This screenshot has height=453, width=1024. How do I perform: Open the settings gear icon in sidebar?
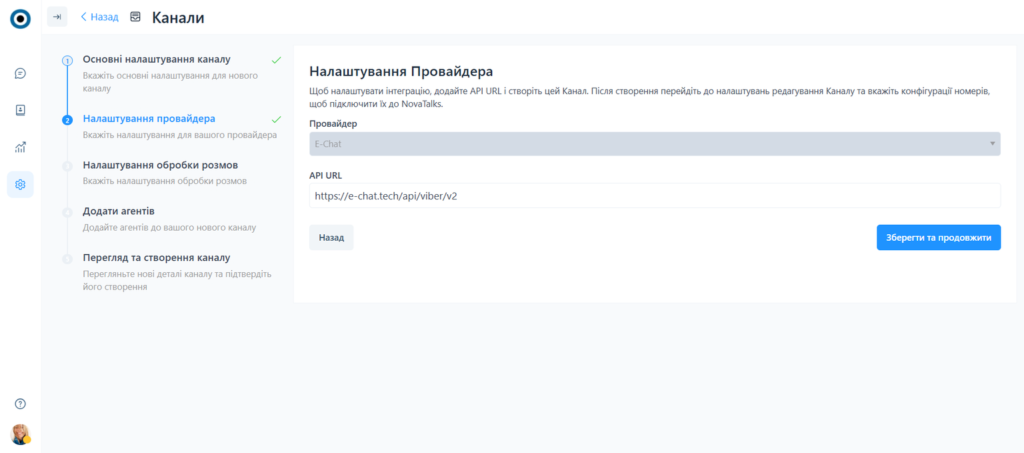click(20, 184)
